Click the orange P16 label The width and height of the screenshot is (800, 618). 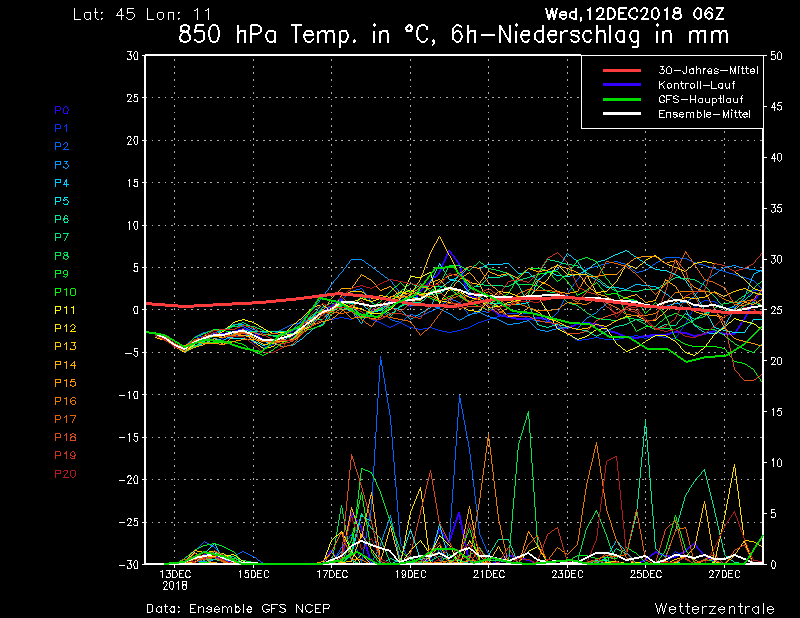[x=65, y=401]
